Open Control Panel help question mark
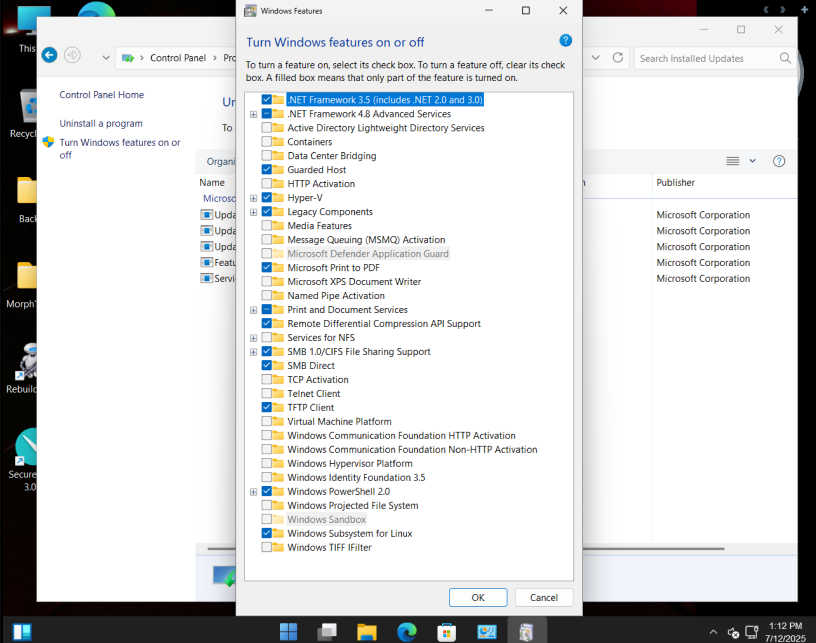This screenshot has height=643, width=816. (779, 161)
